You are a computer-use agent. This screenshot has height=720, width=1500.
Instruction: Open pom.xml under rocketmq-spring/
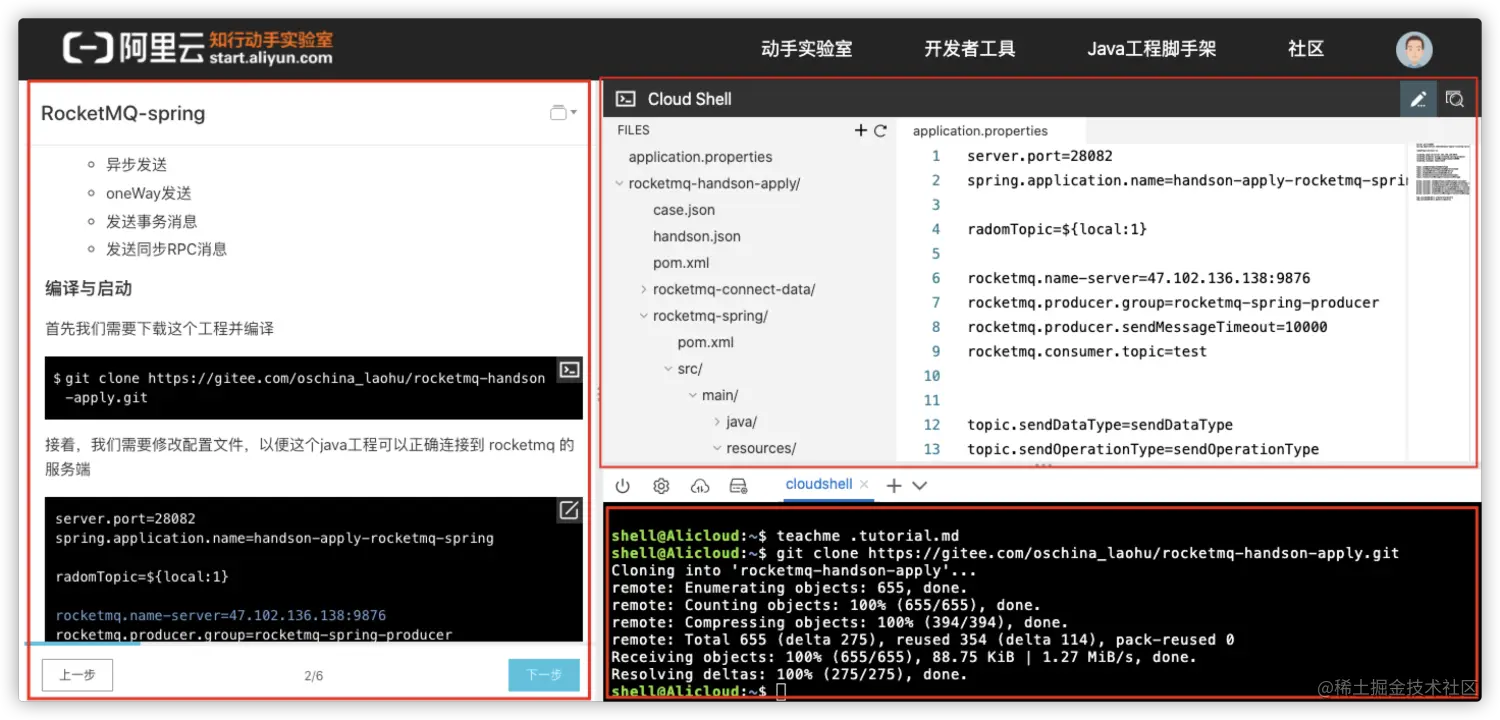click(x=706, y=342)
